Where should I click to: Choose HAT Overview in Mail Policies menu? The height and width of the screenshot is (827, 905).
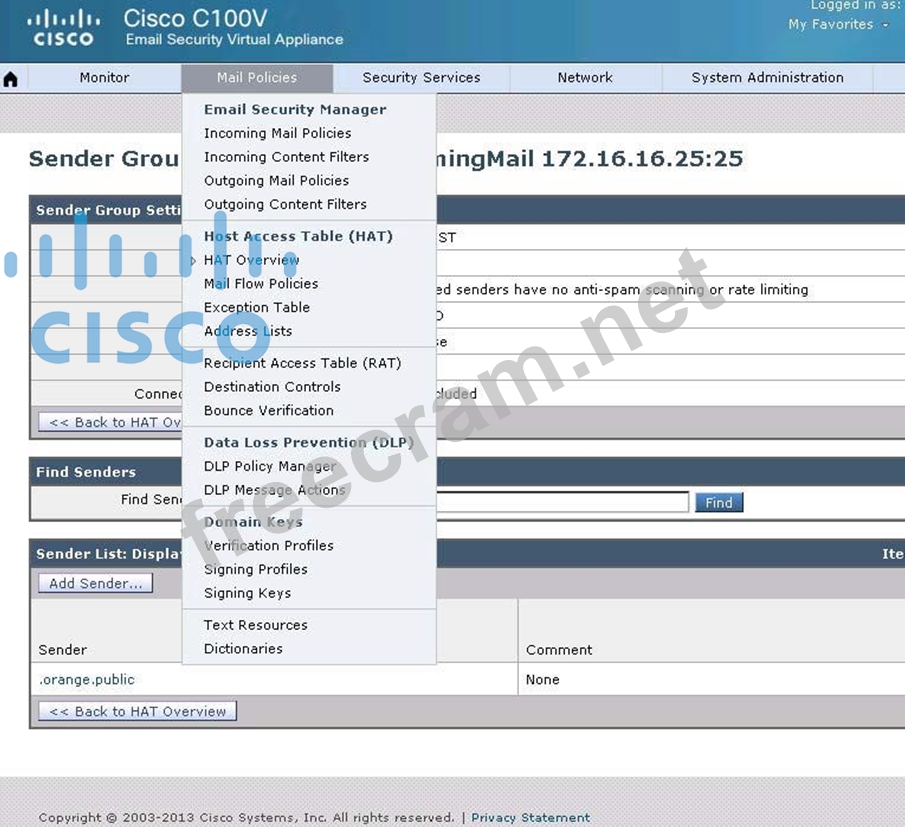tap(251, 260)
